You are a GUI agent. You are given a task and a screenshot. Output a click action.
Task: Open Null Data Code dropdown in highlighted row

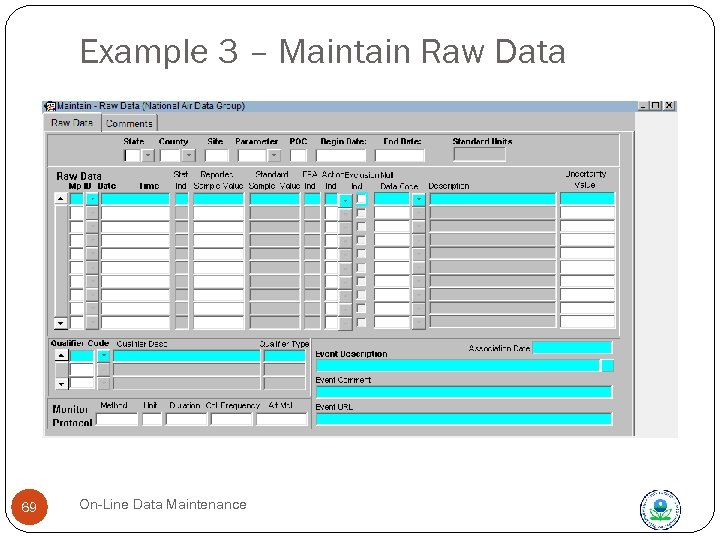419,199
